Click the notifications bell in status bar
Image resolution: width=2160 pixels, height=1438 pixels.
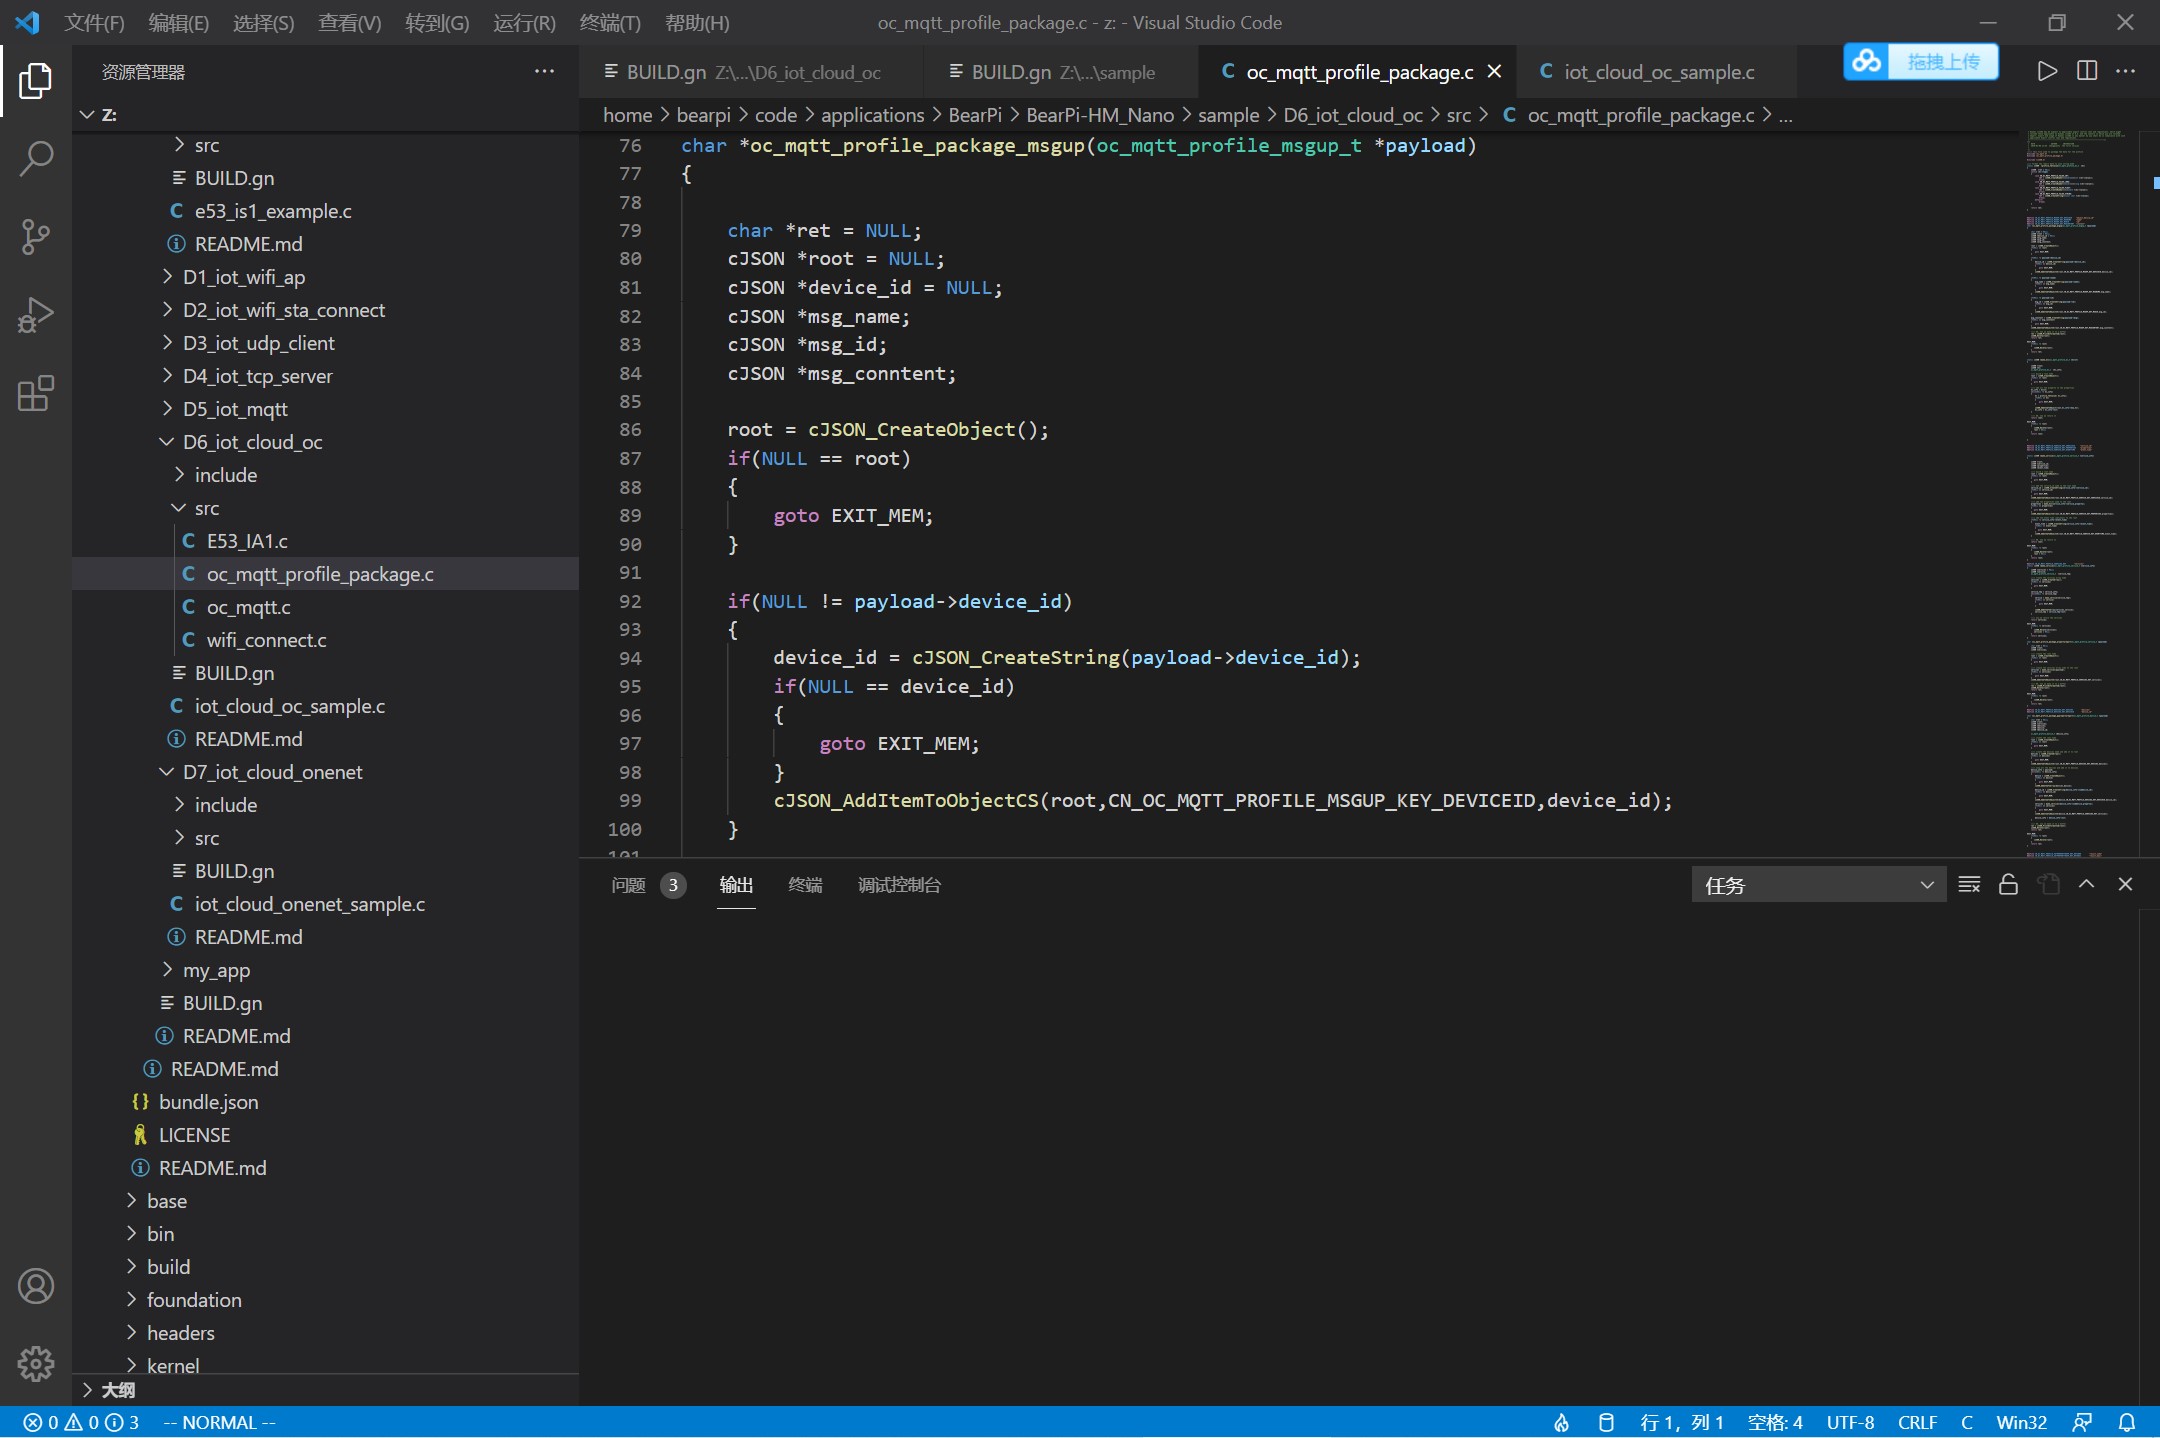point(2127,1422)
